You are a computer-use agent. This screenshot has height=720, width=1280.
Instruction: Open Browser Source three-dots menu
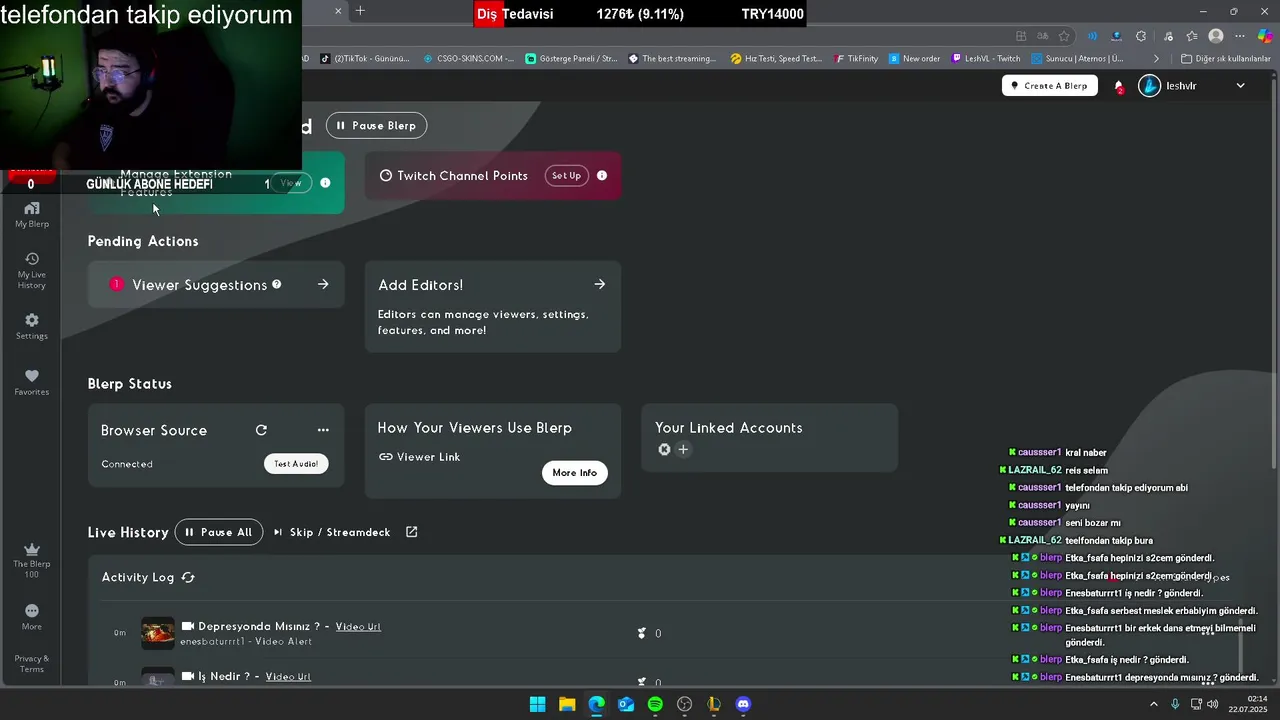pos(323,430)
